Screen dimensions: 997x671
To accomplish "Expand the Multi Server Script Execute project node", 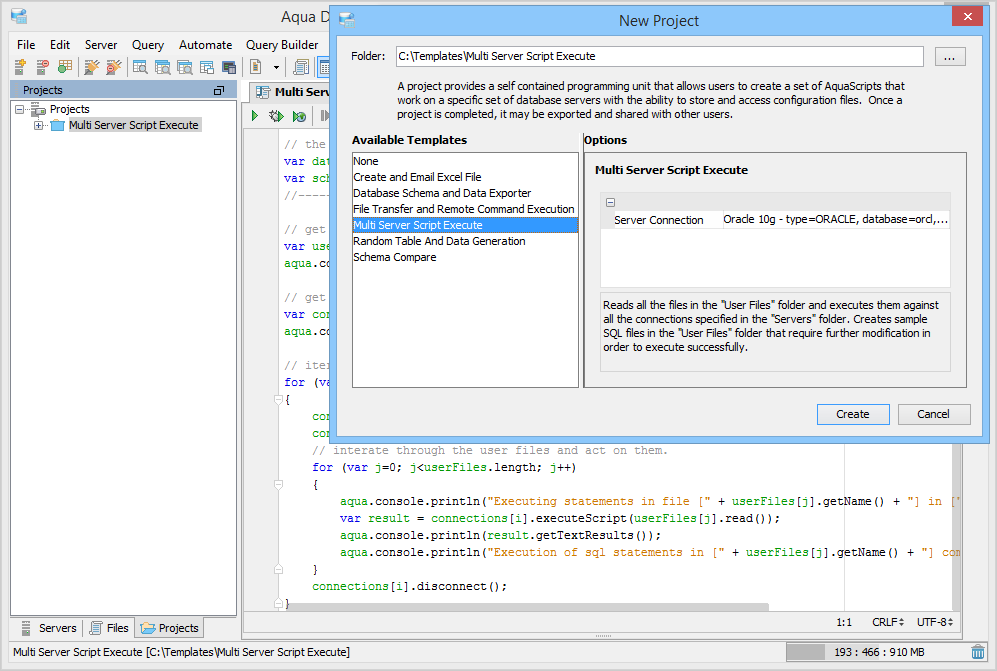I will point(39,125).
